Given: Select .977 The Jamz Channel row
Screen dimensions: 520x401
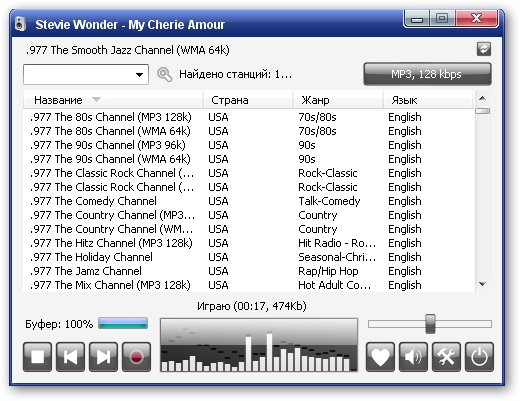Looking at the screenshot, I should pos(249,271).
